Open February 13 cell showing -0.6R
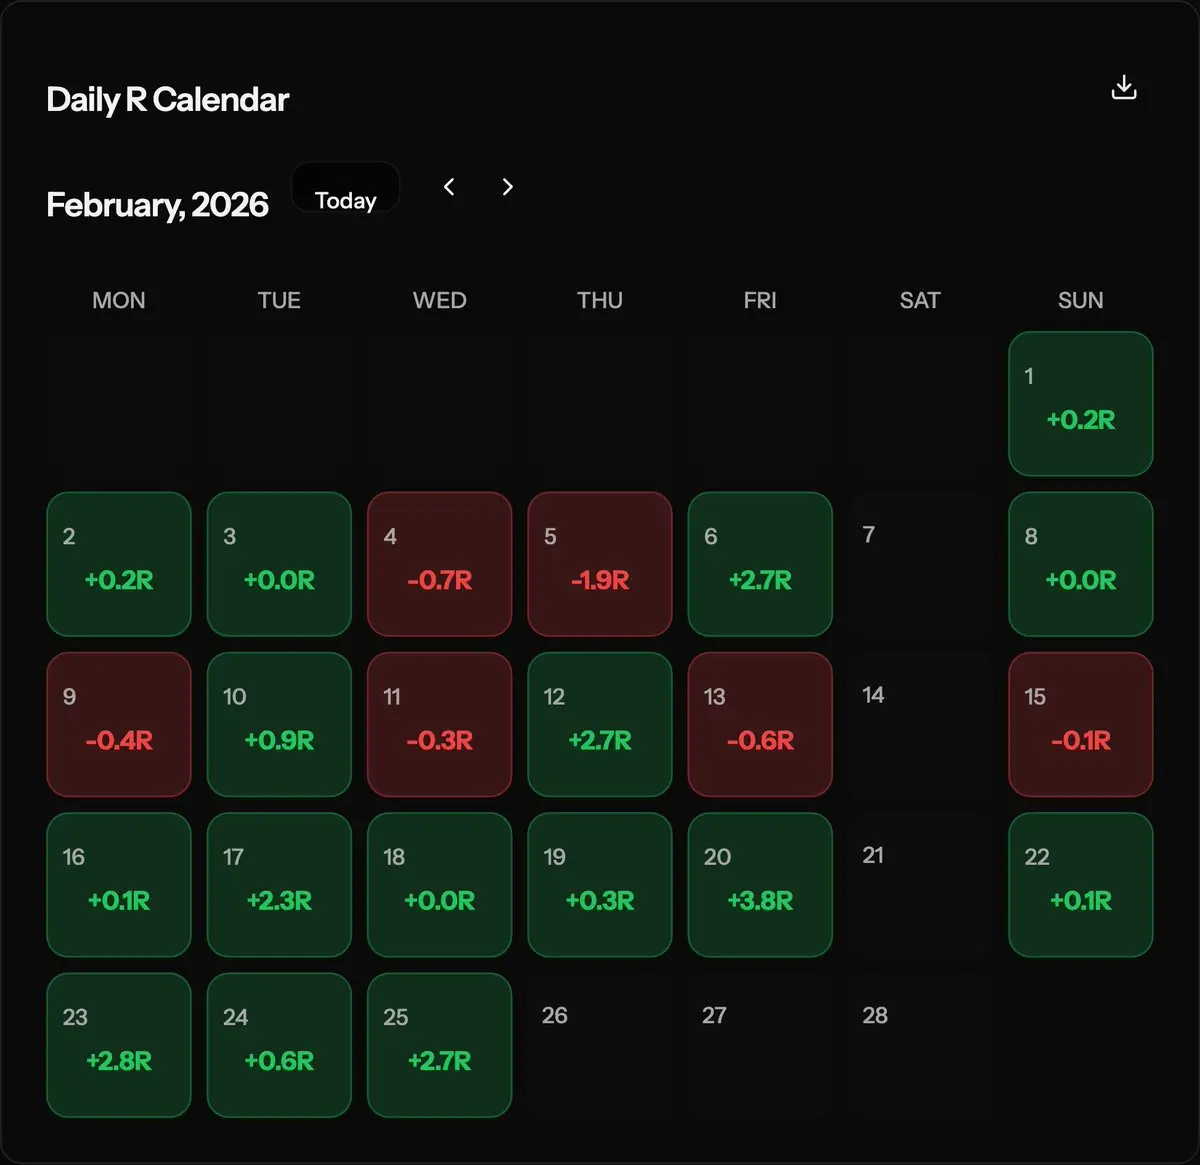This screenshot has height=1165, width=1200. pos(760,724)
